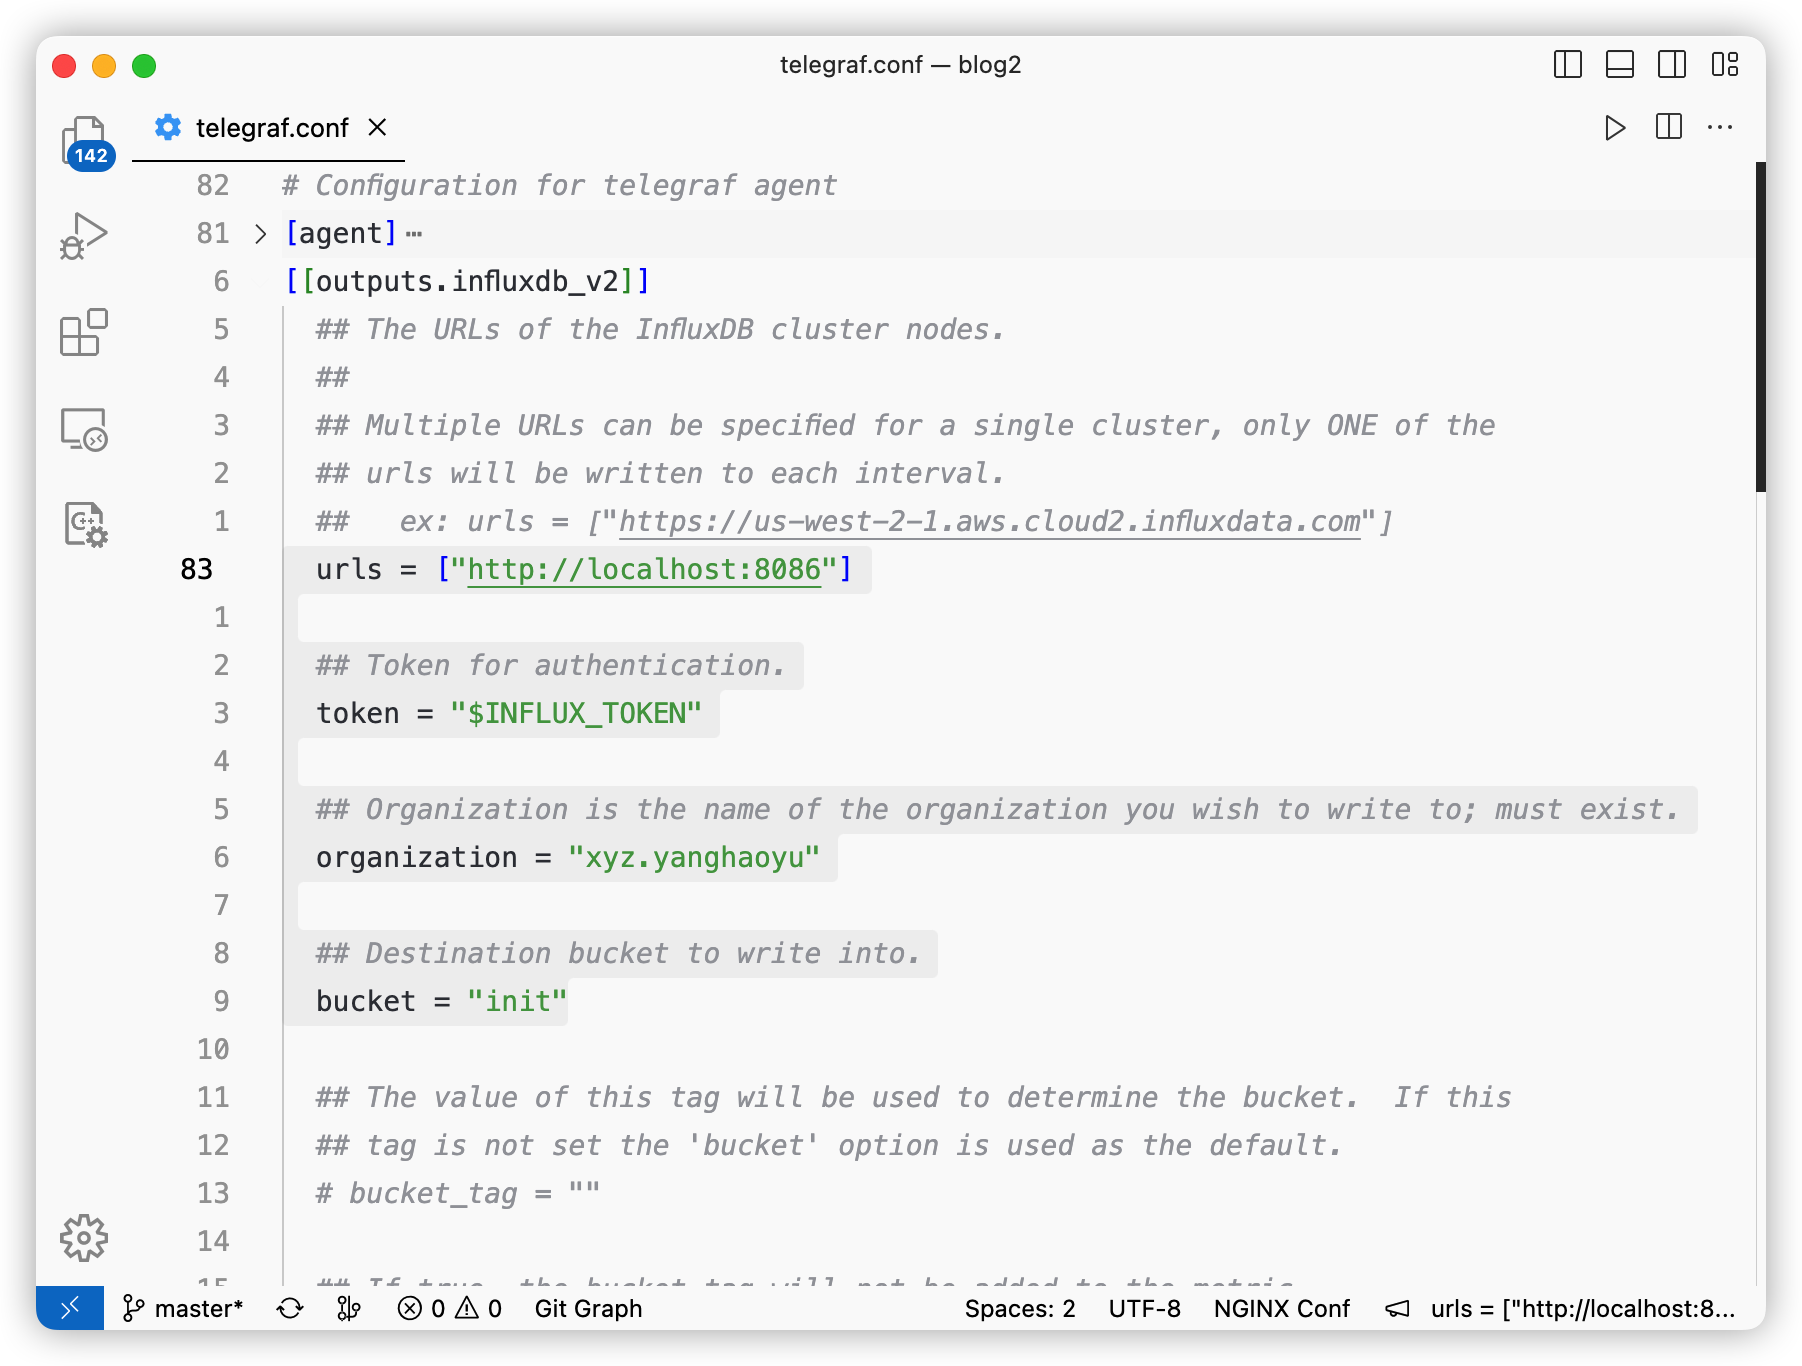This screenshot has height=1366, width=1802.
Task: Split the editor to the right
Action: pos(1668,128)
